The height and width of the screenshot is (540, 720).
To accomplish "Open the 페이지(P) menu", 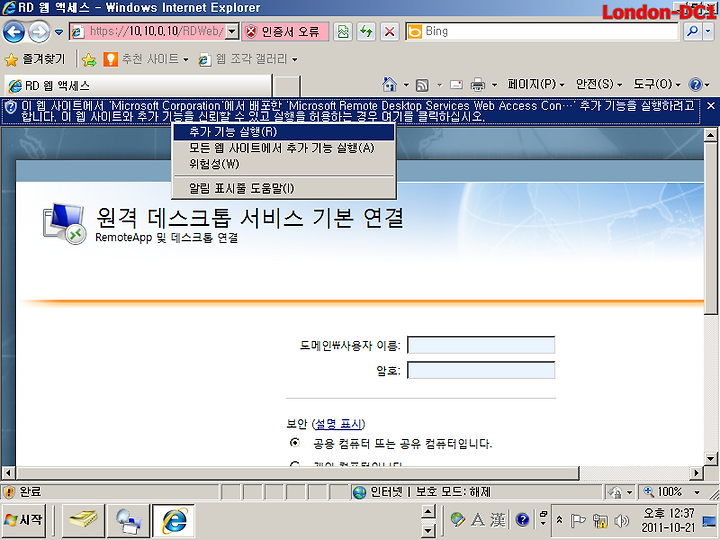I will 535,84.
